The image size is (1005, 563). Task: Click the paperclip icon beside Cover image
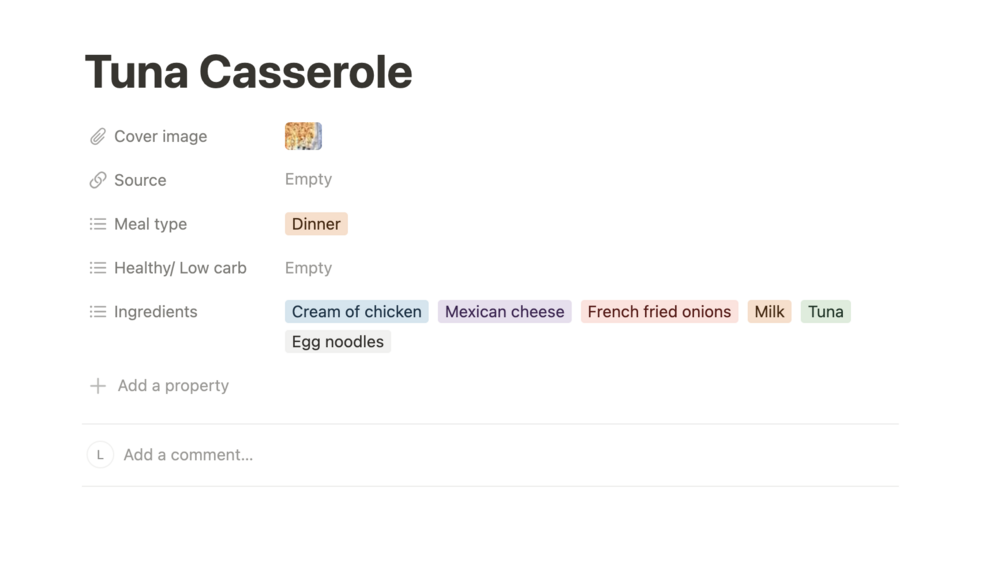coord(98,137)
